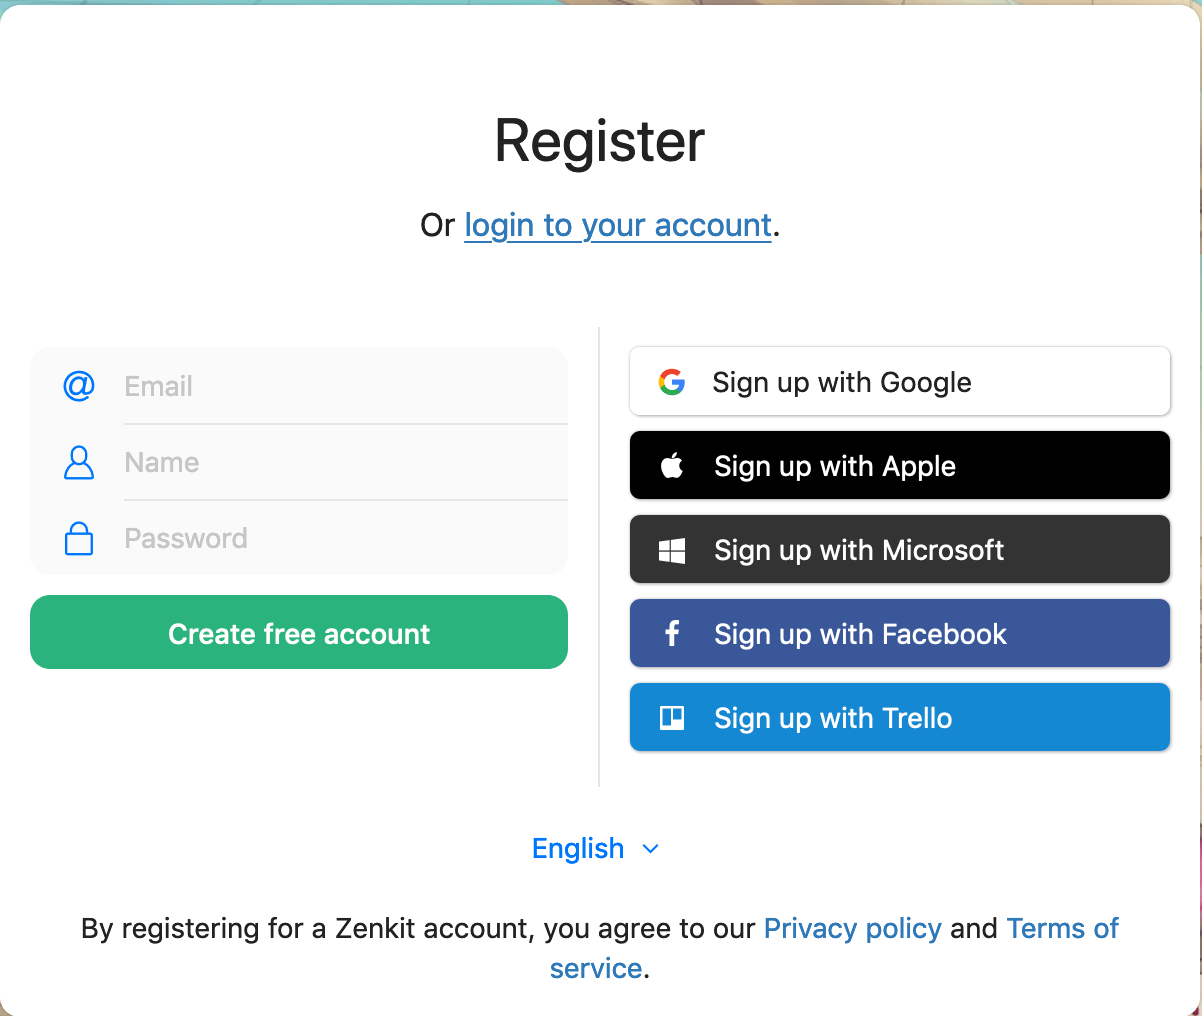Click the padlock icon beside the Password field
1202x1016 pixels.
(x=78, y=538)
